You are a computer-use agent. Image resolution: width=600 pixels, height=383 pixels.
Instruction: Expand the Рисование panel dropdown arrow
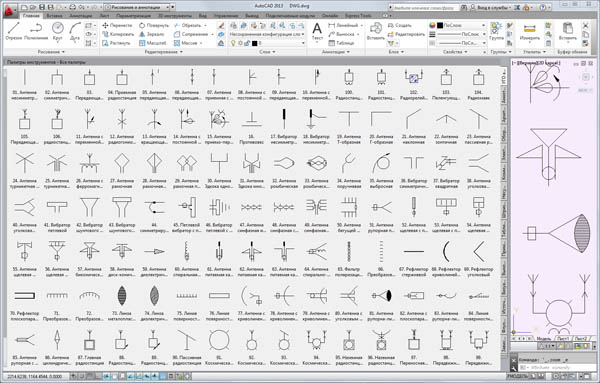63,52
